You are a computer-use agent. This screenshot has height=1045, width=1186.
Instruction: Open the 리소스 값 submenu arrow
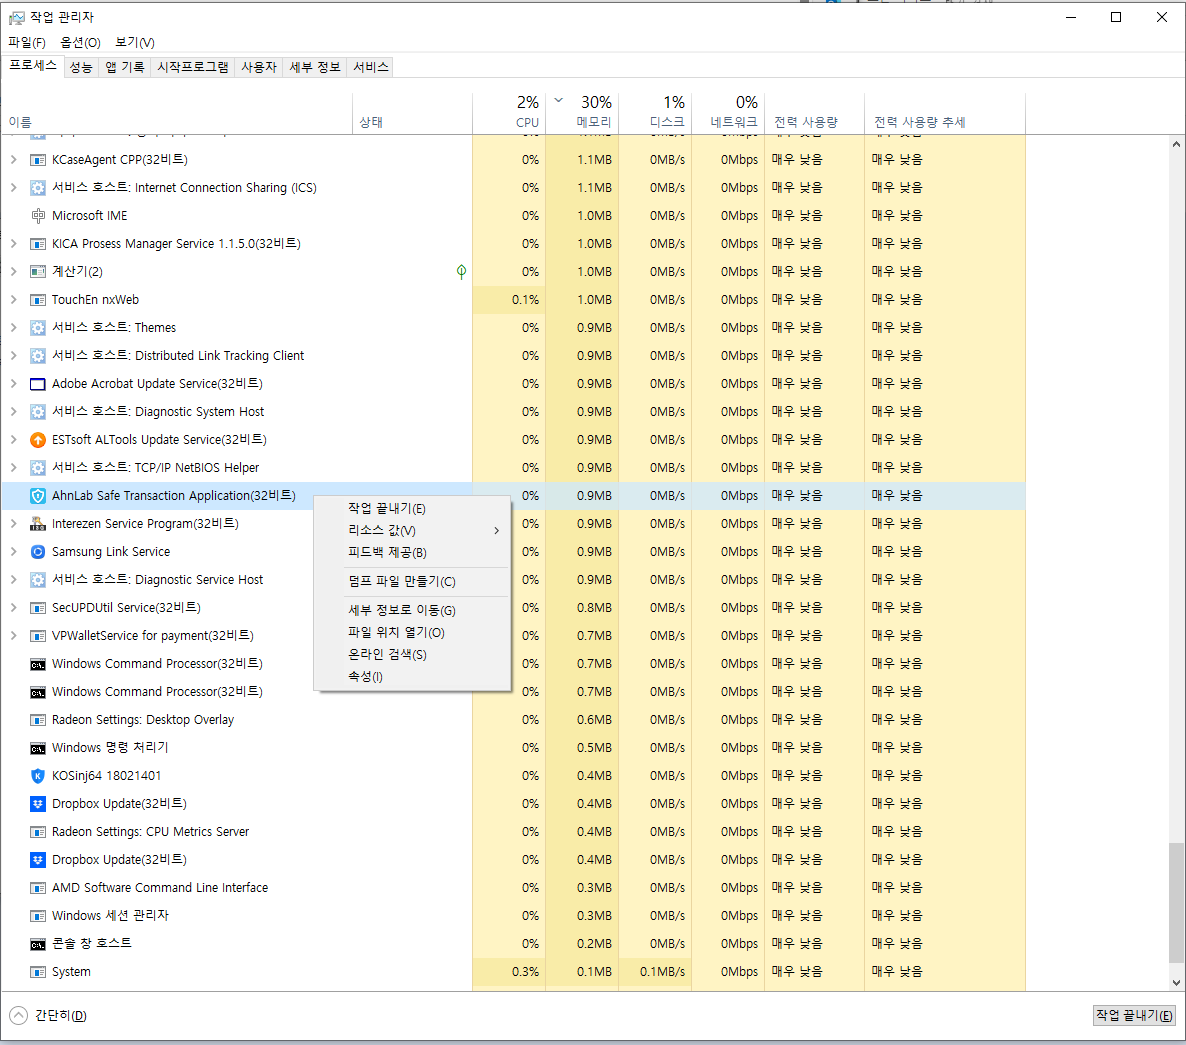click(496, 531)
